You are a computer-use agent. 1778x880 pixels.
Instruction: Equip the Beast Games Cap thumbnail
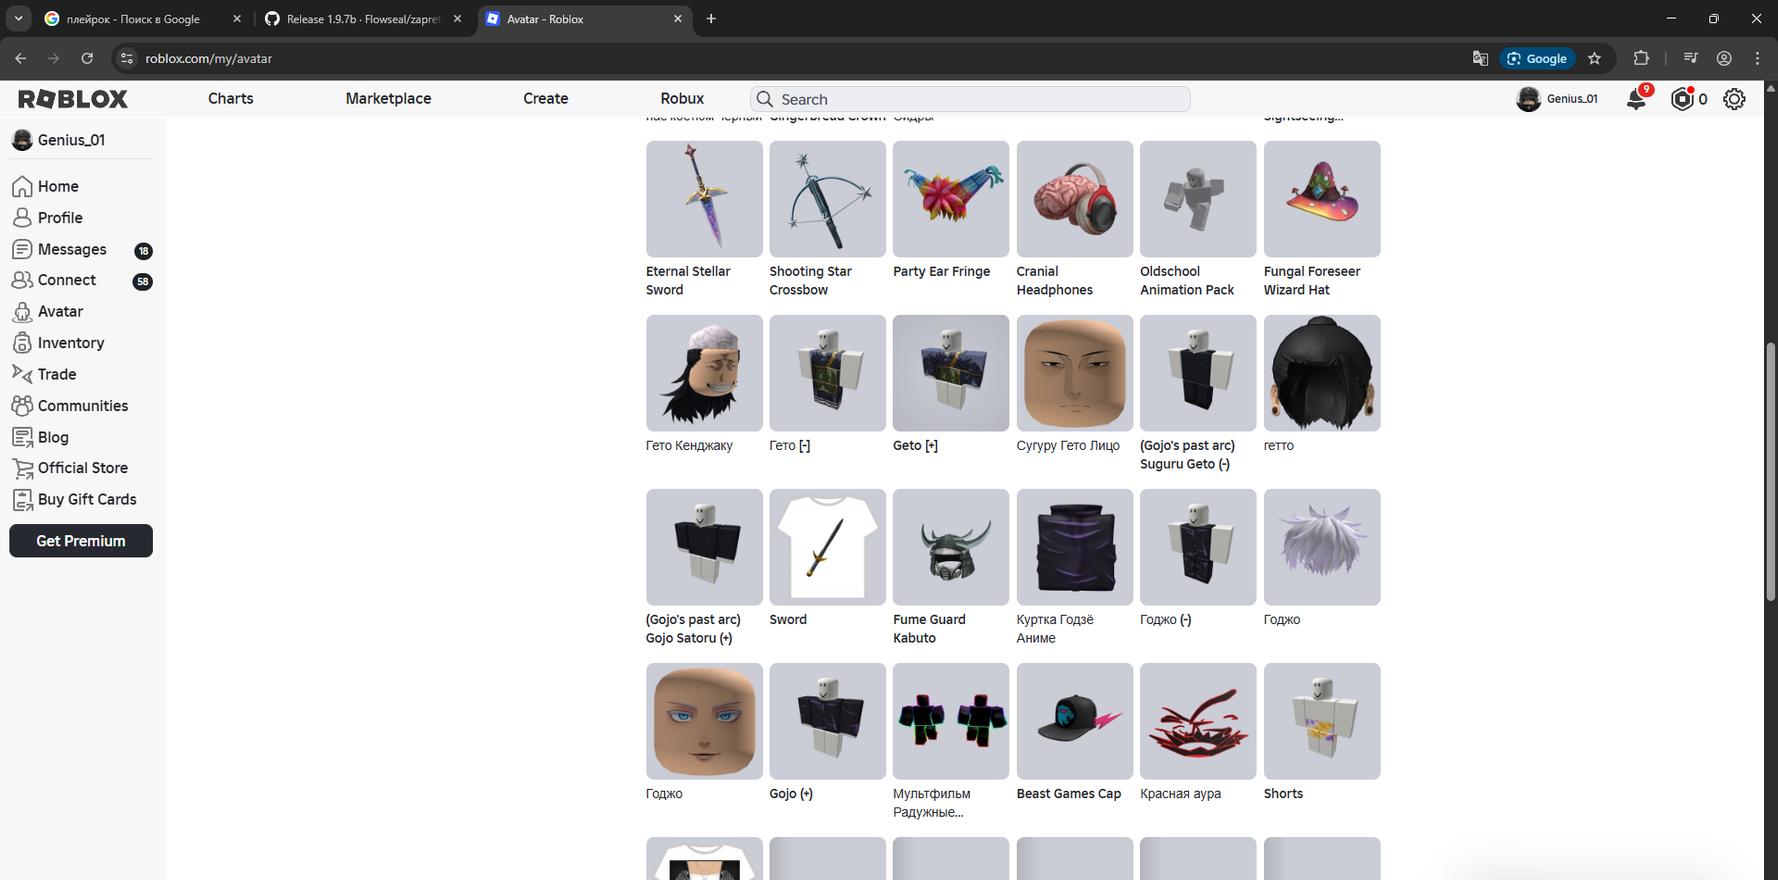pos(1074,721)
